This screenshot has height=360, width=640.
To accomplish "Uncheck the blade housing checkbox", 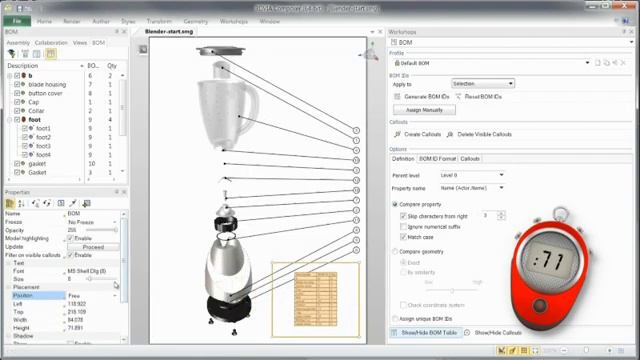I will pyautogui.click(x=17, y=84).
